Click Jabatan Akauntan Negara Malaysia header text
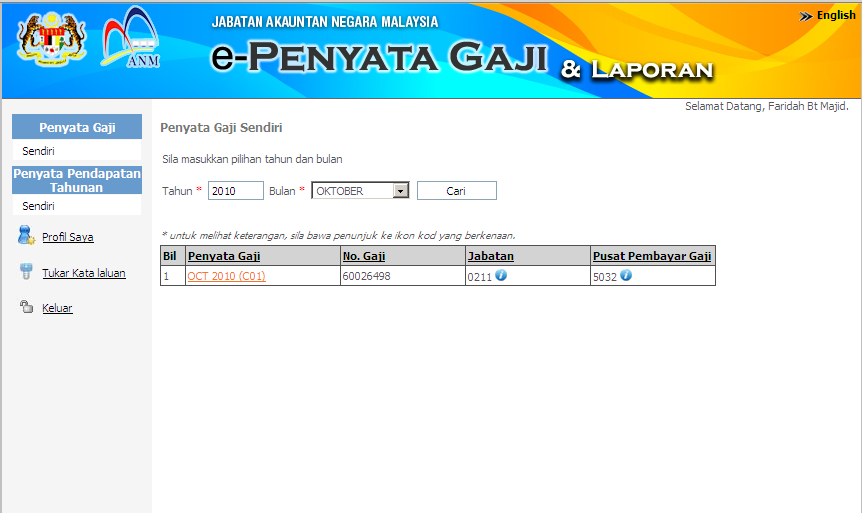The height and width of the screenshot is (513, 862). click(325, 22)
